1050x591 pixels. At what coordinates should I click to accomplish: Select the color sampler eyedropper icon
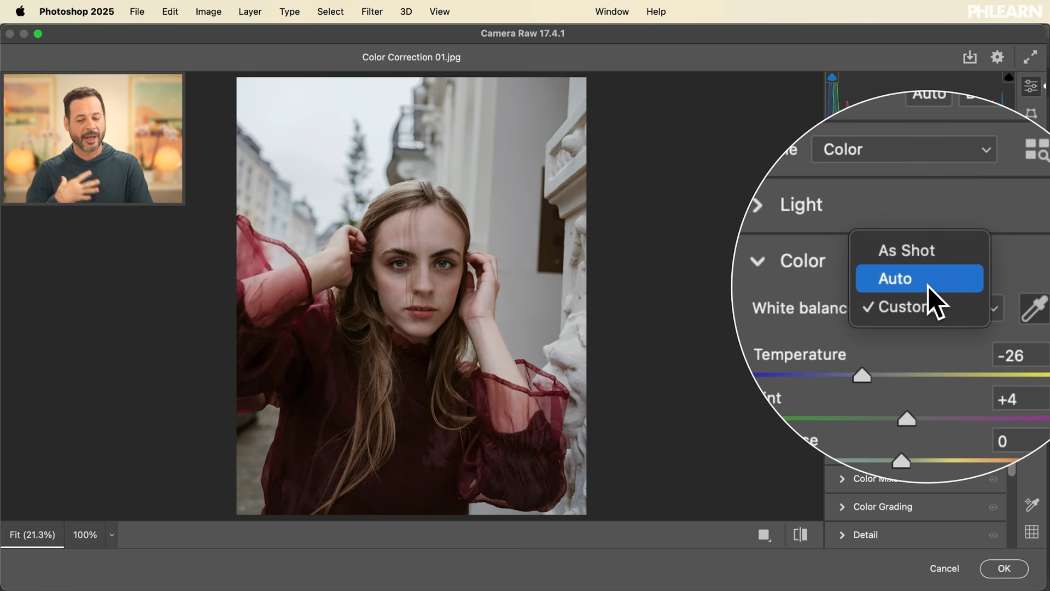tap(1031, 504)
